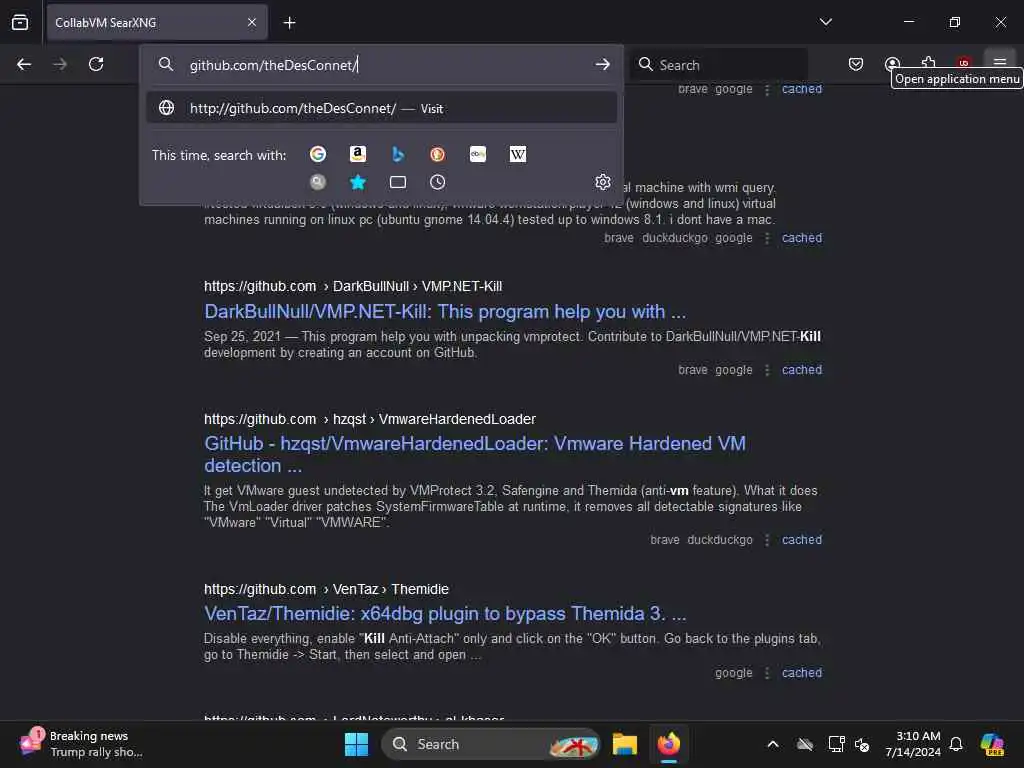This screenshot has height=768, width=1024.
Task: Open cached link below 'machines running on linux' snippet
Action: [802, 238]
